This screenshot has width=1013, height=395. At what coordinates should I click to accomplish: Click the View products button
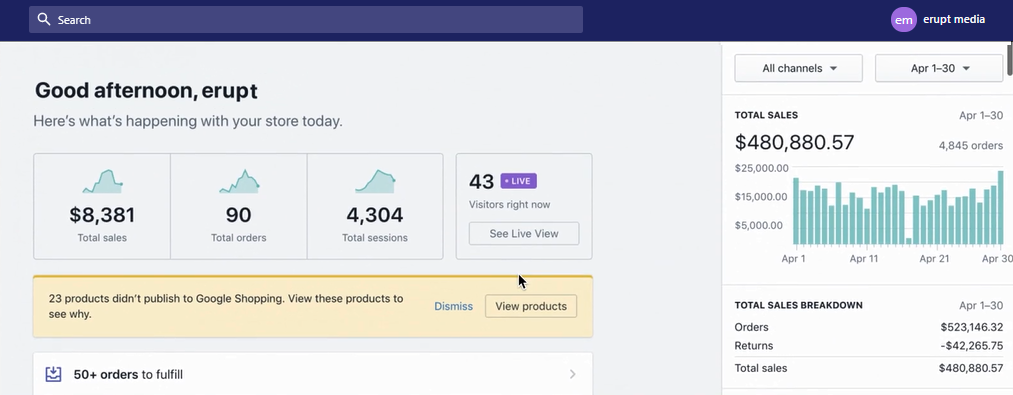531,306
